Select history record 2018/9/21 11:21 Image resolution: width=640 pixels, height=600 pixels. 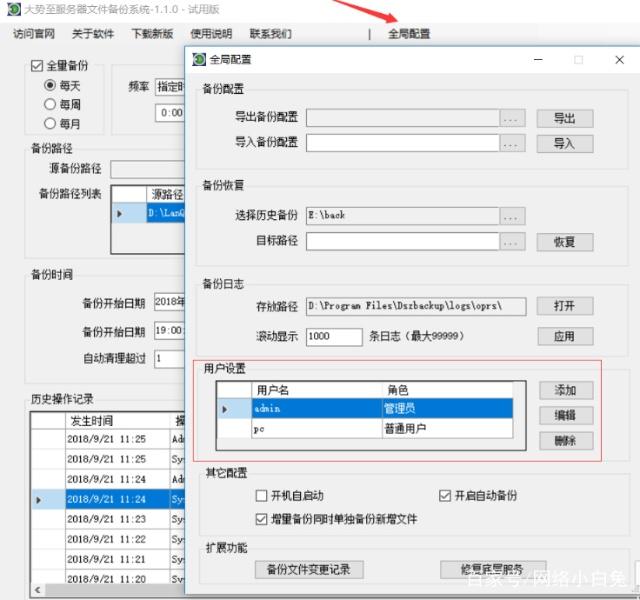108,560
